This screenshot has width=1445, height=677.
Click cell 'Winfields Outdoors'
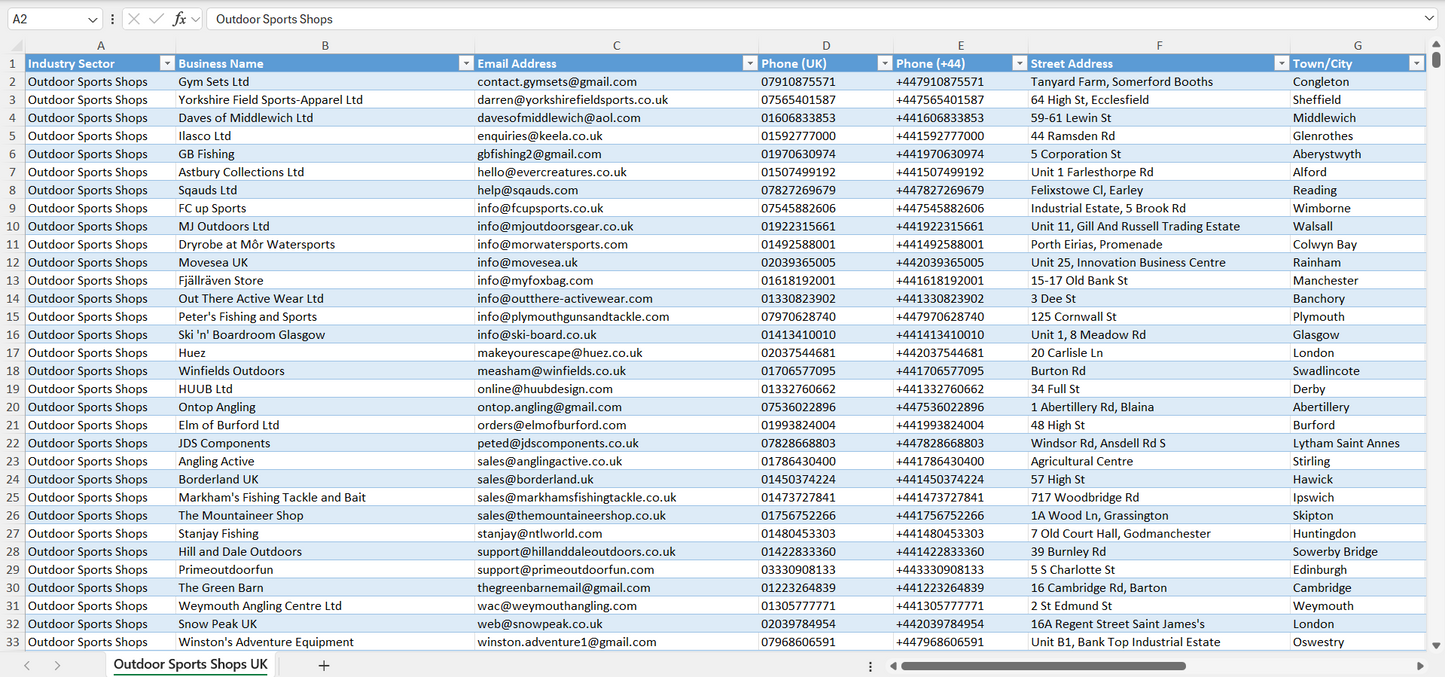click(x=325, y=371)
